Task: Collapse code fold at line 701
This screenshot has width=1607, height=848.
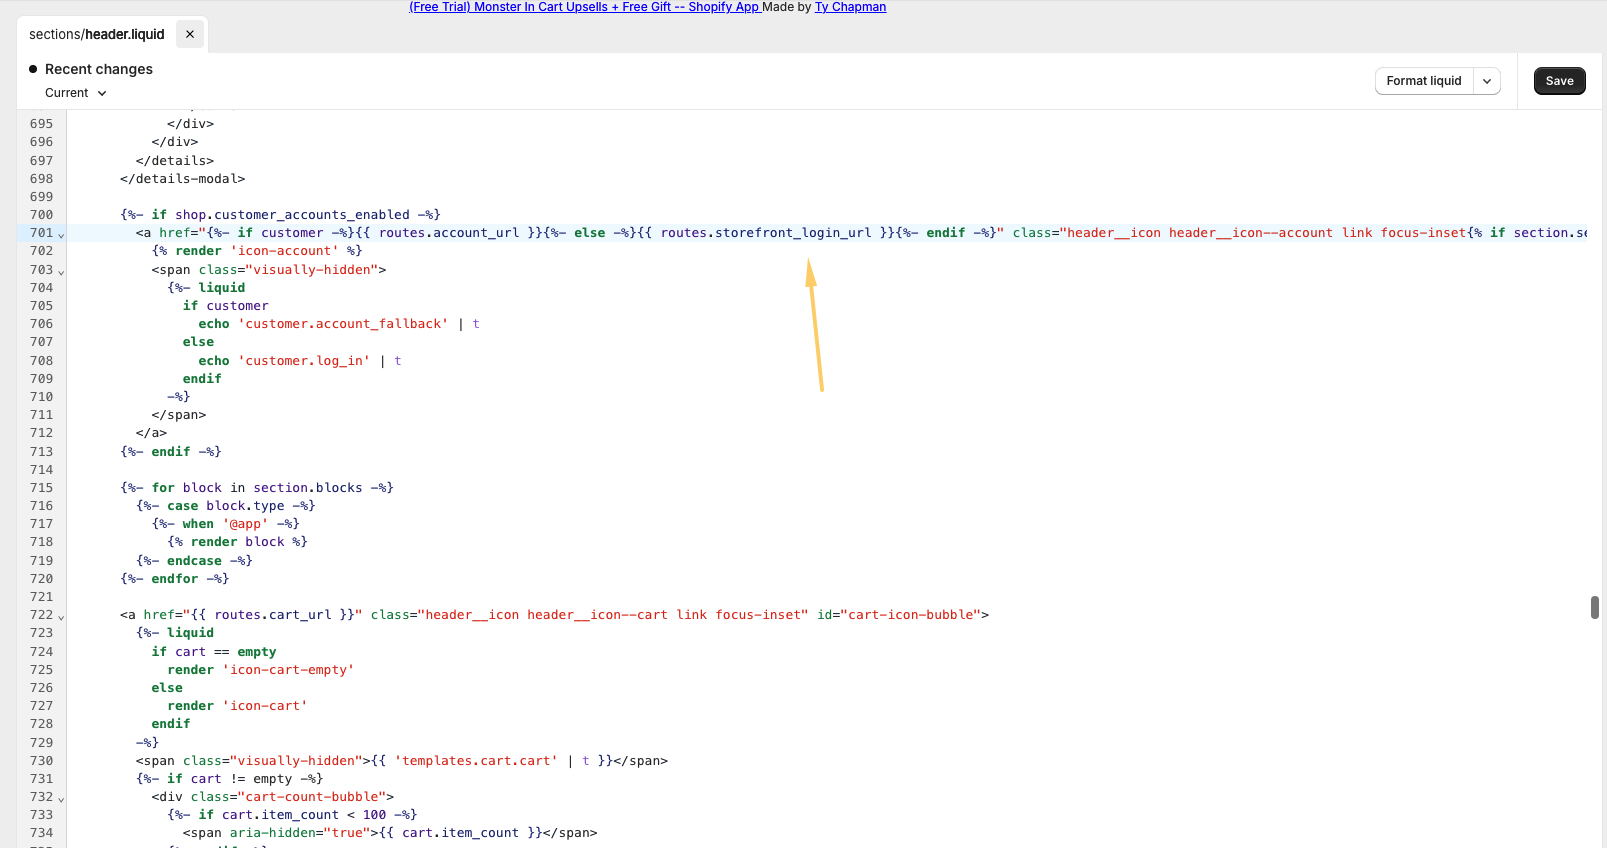Action: (61, 235)
